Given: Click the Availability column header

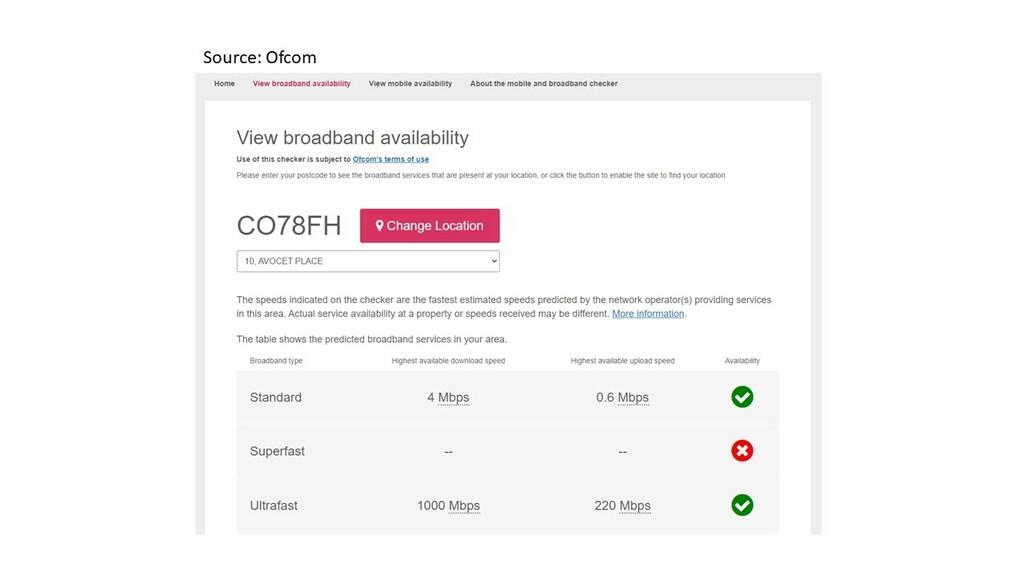Looking at the screenshot, I should (x=742, y=361).
